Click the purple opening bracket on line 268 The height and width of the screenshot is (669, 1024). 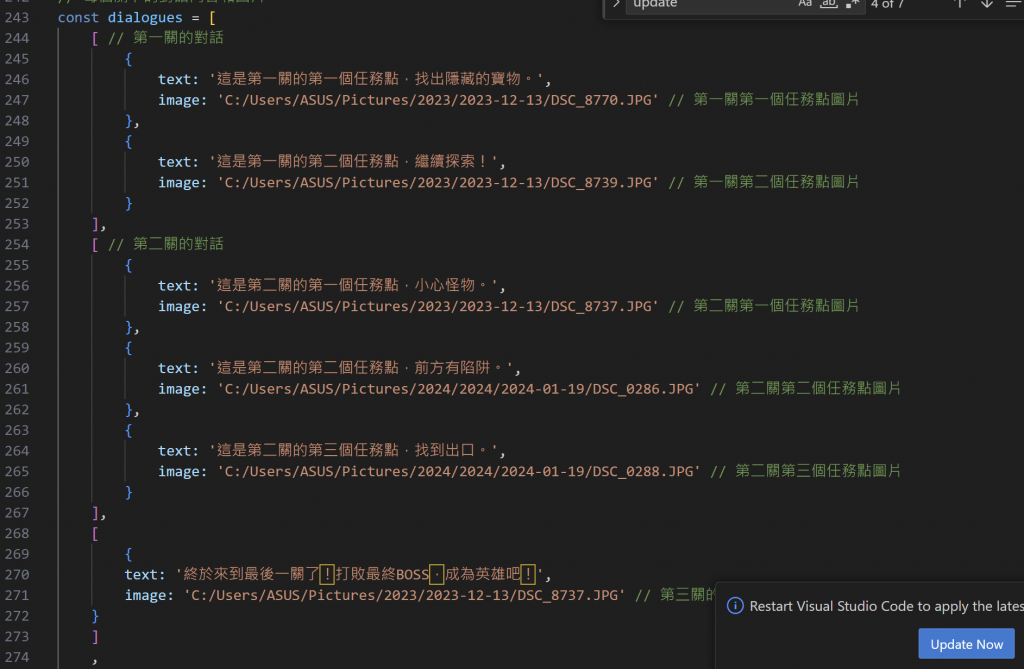click(x=95, y=534)
